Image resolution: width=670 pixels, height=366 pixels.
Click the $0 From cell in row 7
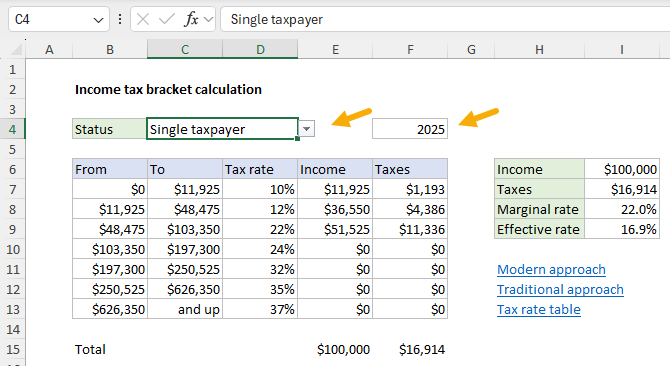[110, 189]
